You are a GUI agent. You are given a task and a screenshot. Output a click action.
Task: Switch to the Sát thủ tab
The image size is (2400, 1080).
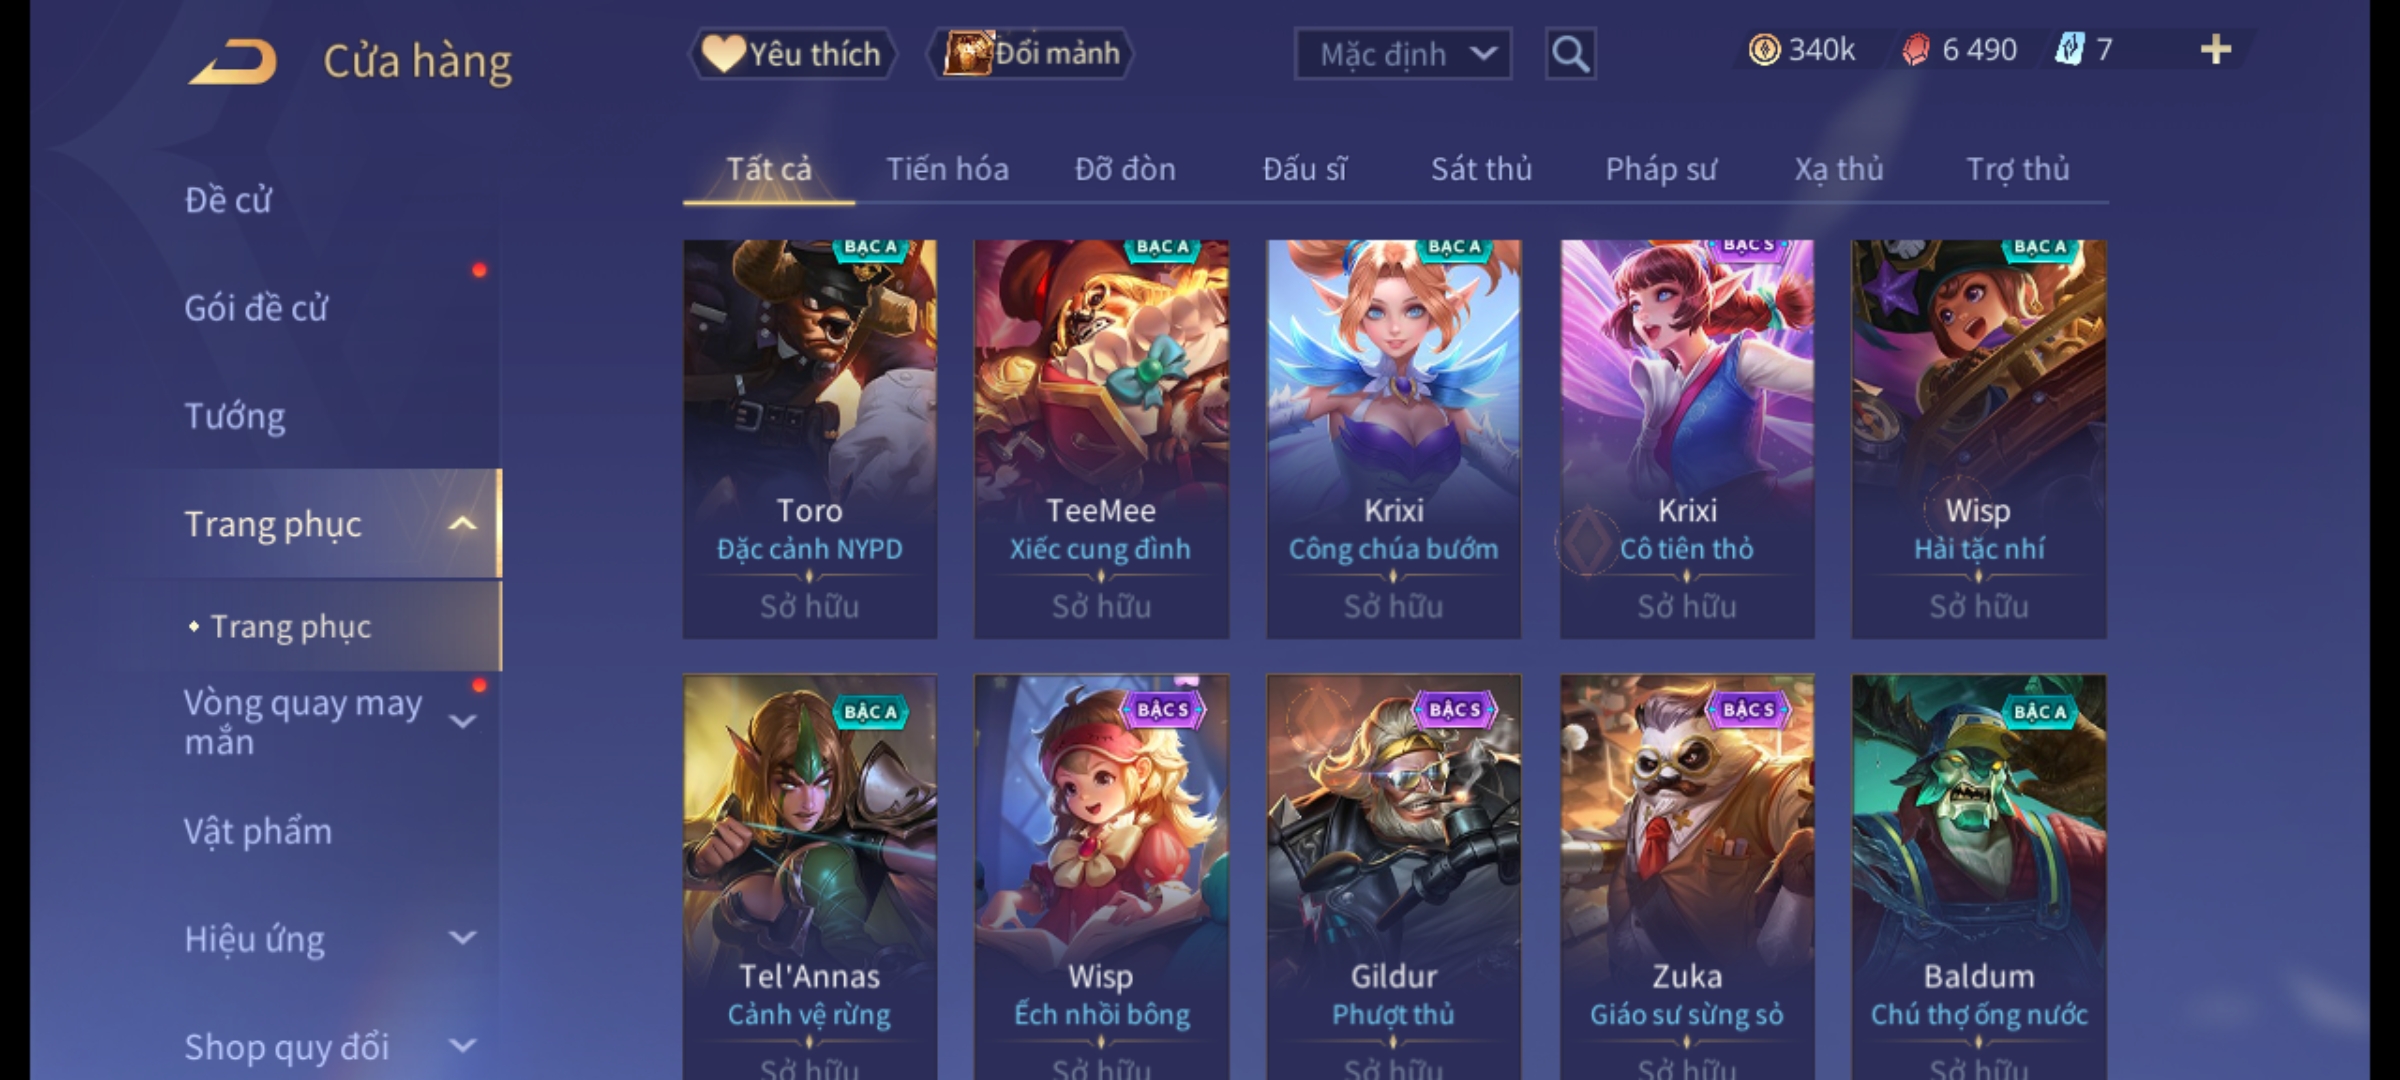coord(1481,169)
